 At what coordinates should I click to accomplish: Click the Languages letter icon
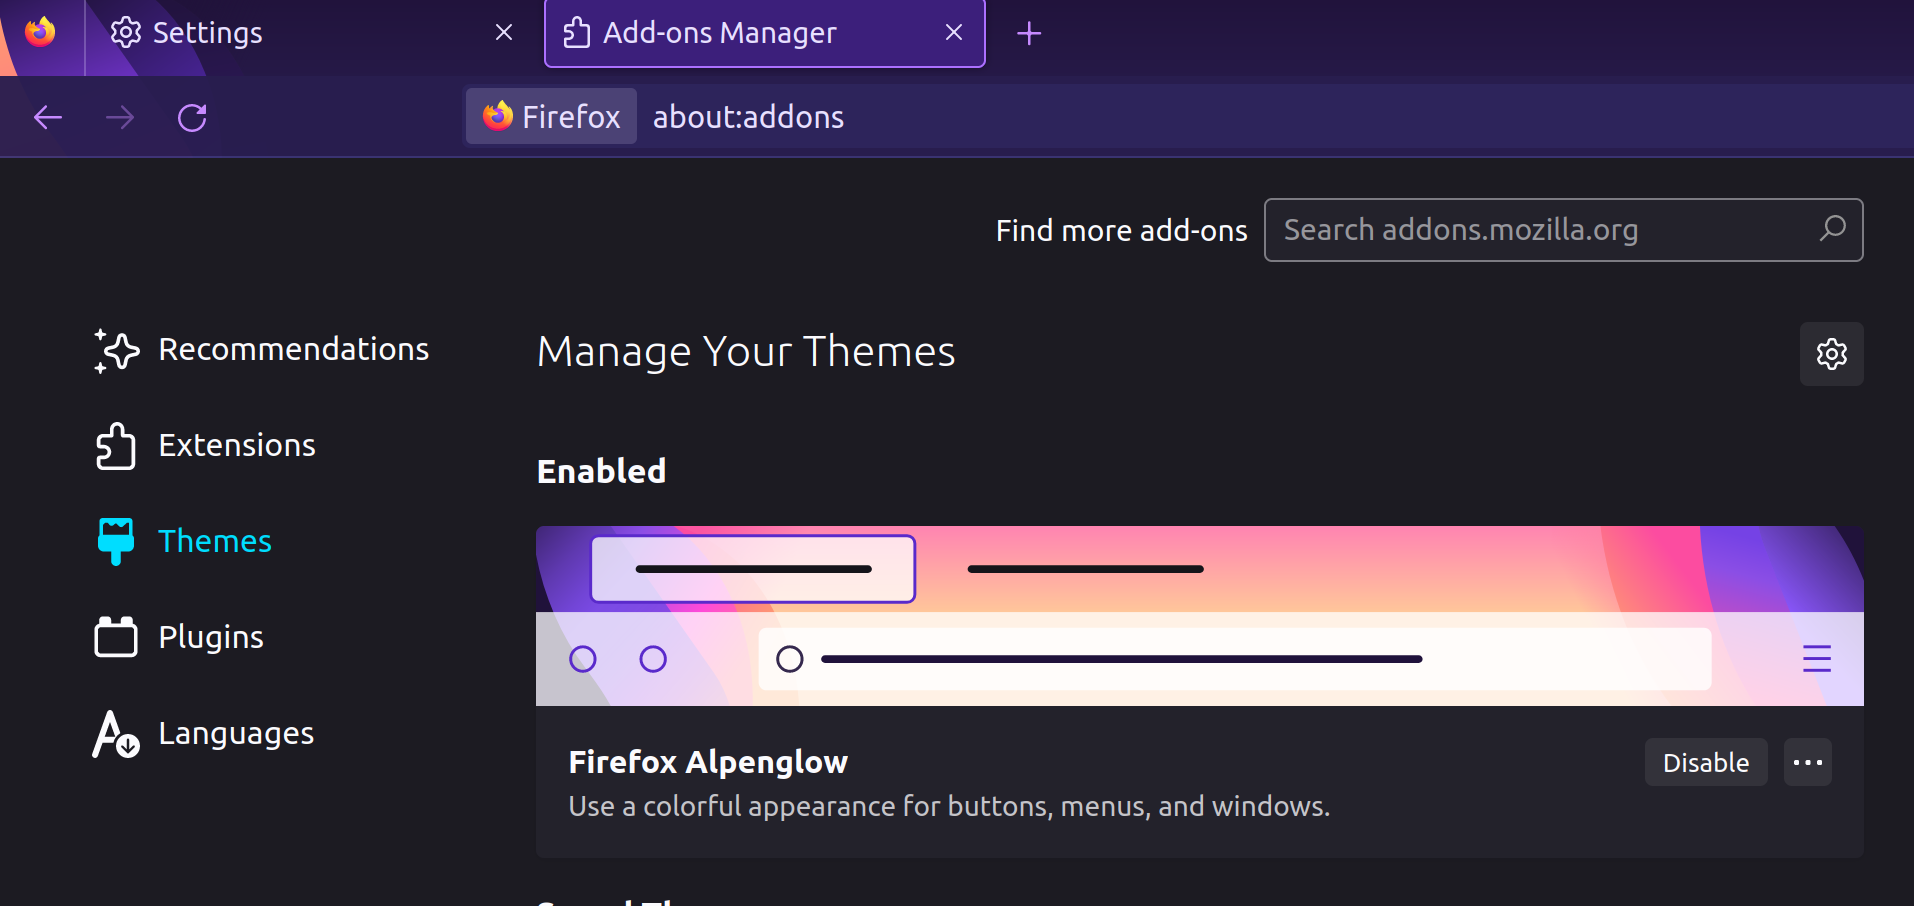click(116, 734)
